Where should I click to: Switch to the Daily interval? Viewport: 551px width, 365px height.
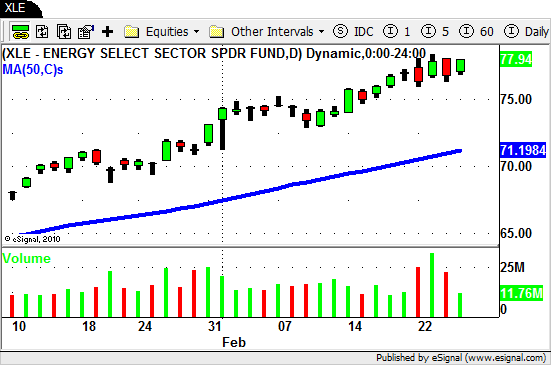point(526,31)
